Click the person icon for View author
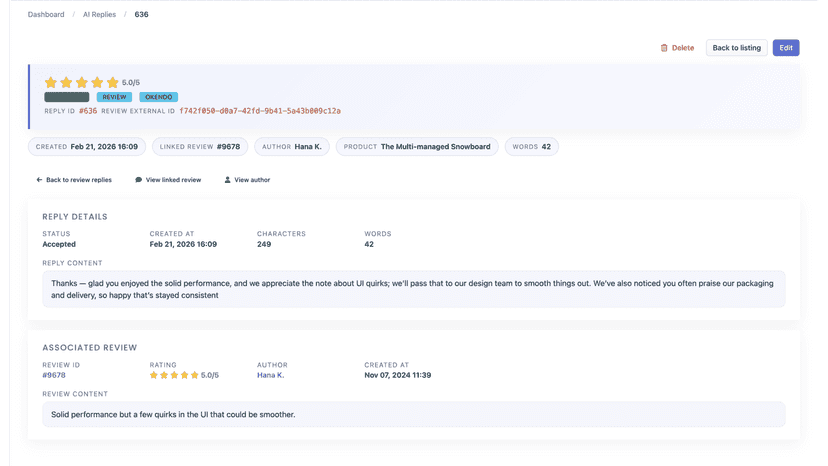 coord(228,180)
